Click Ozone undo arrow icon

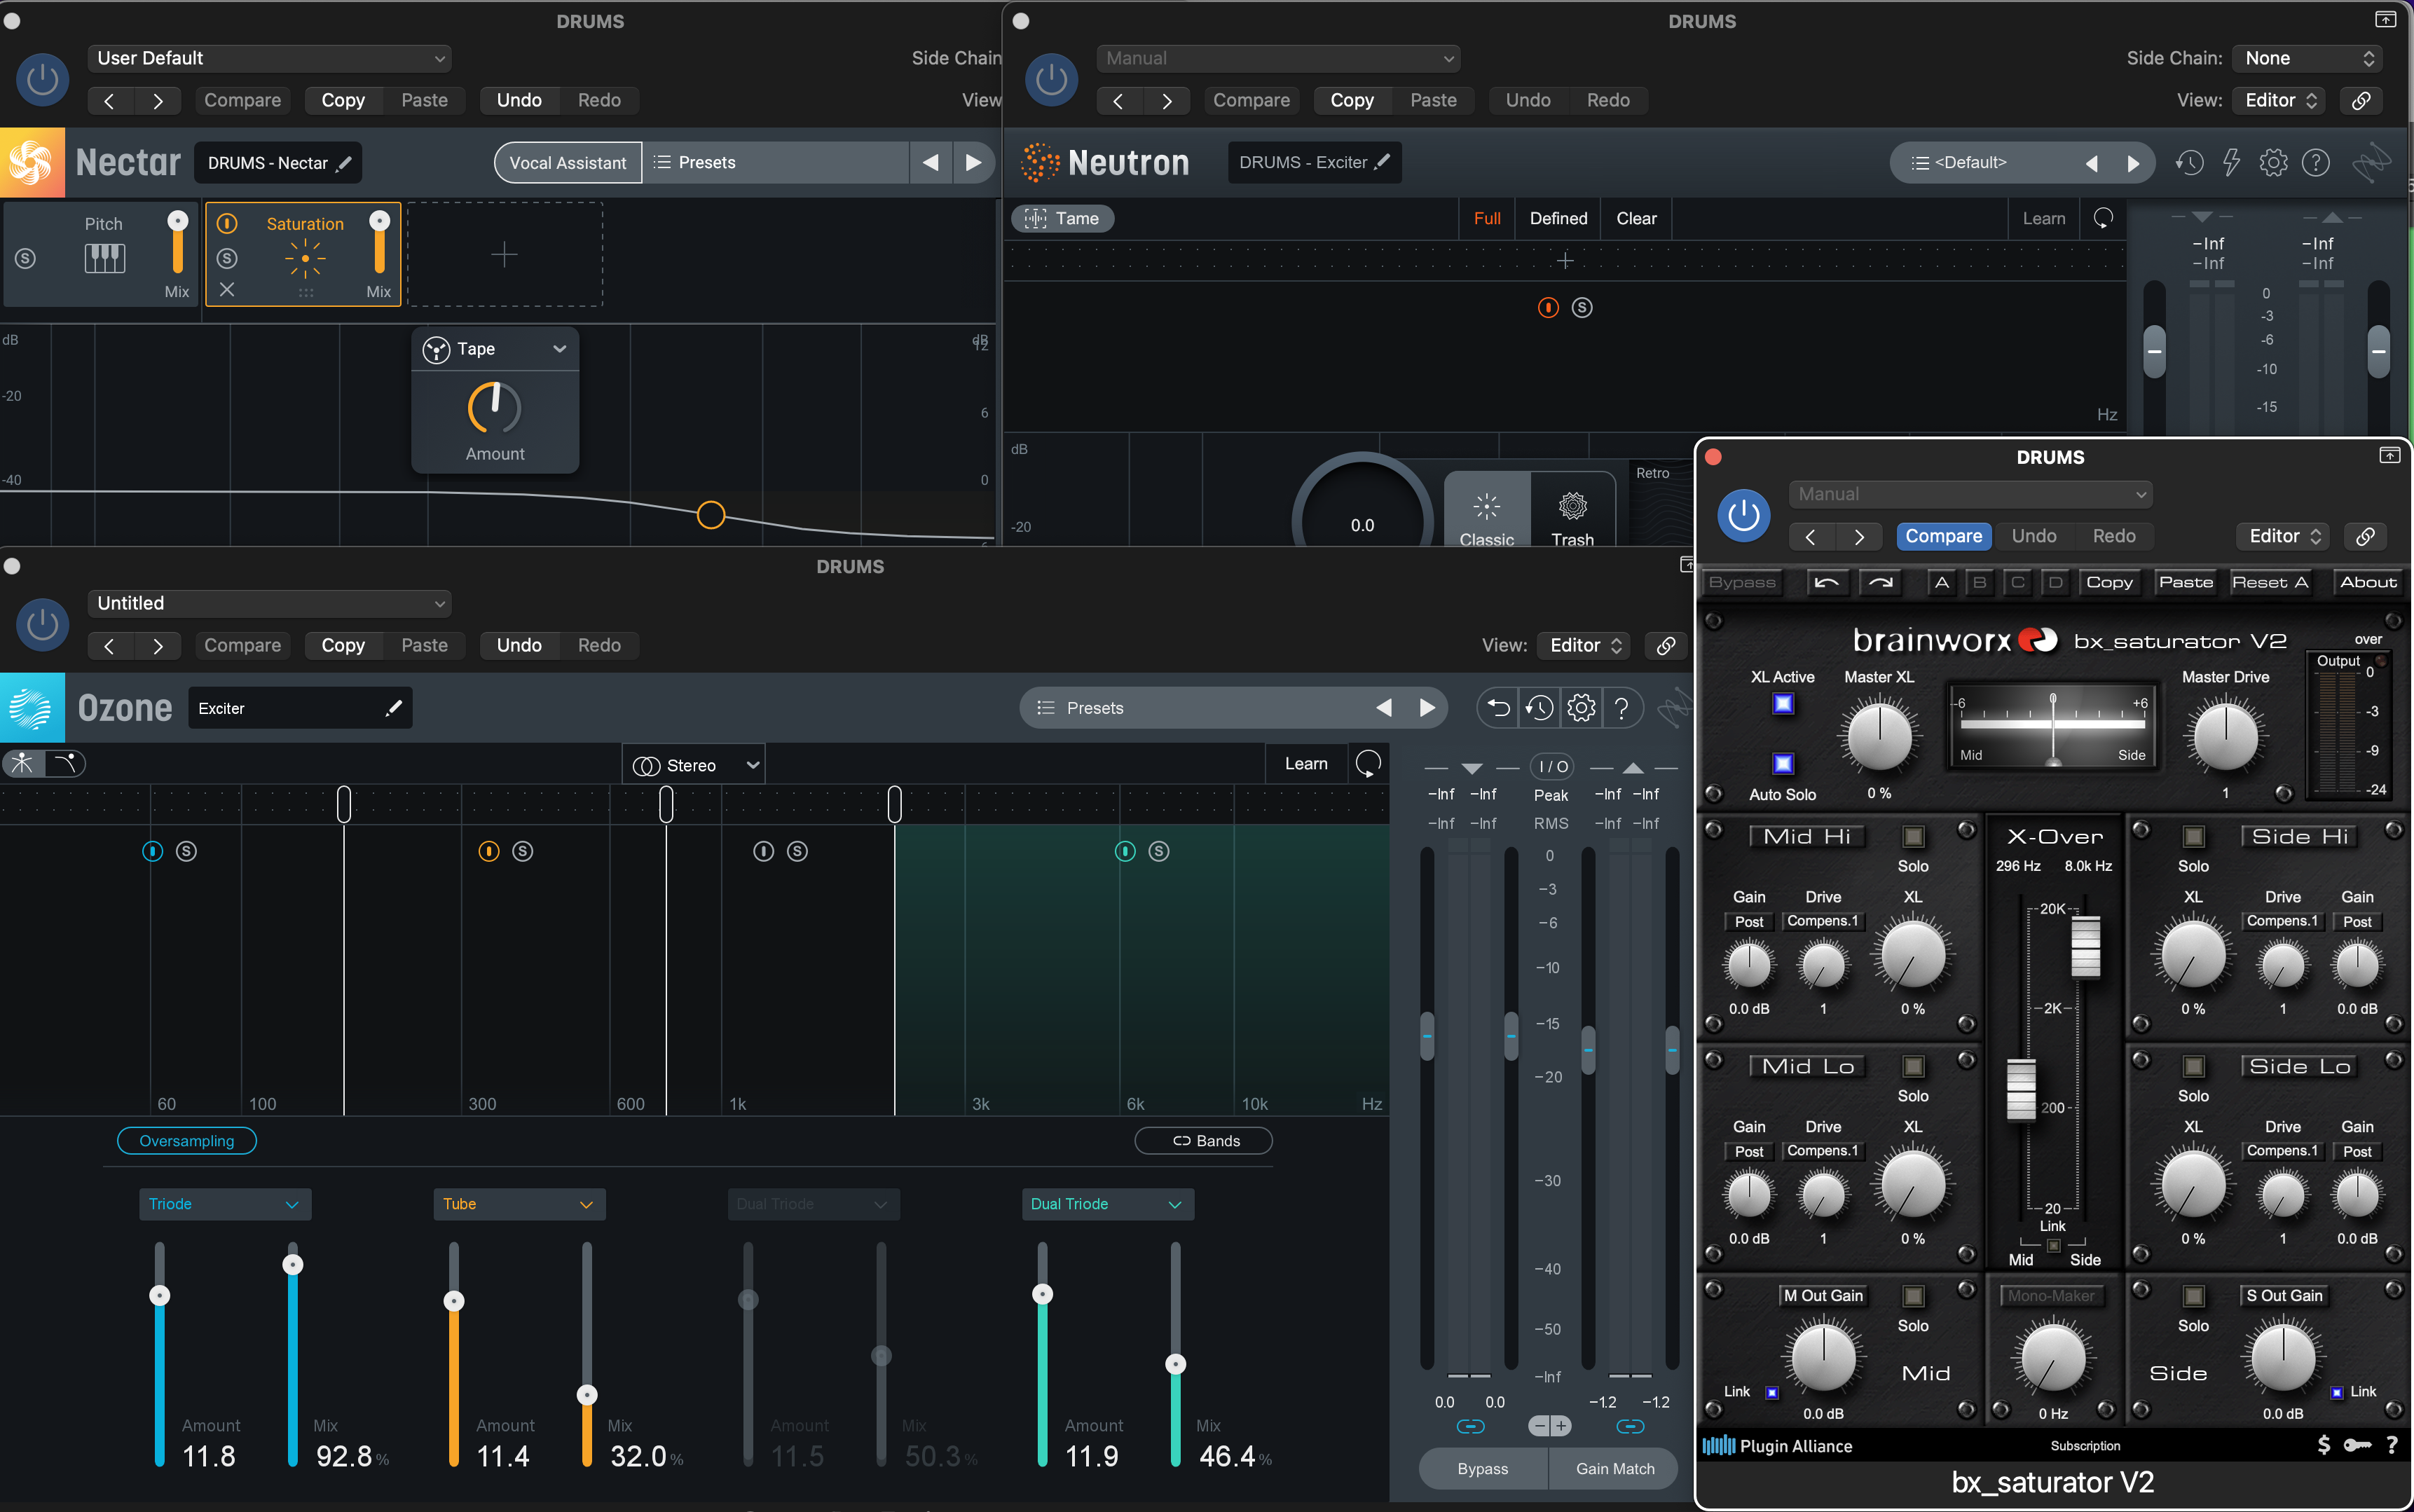[x=1497, y=708]
